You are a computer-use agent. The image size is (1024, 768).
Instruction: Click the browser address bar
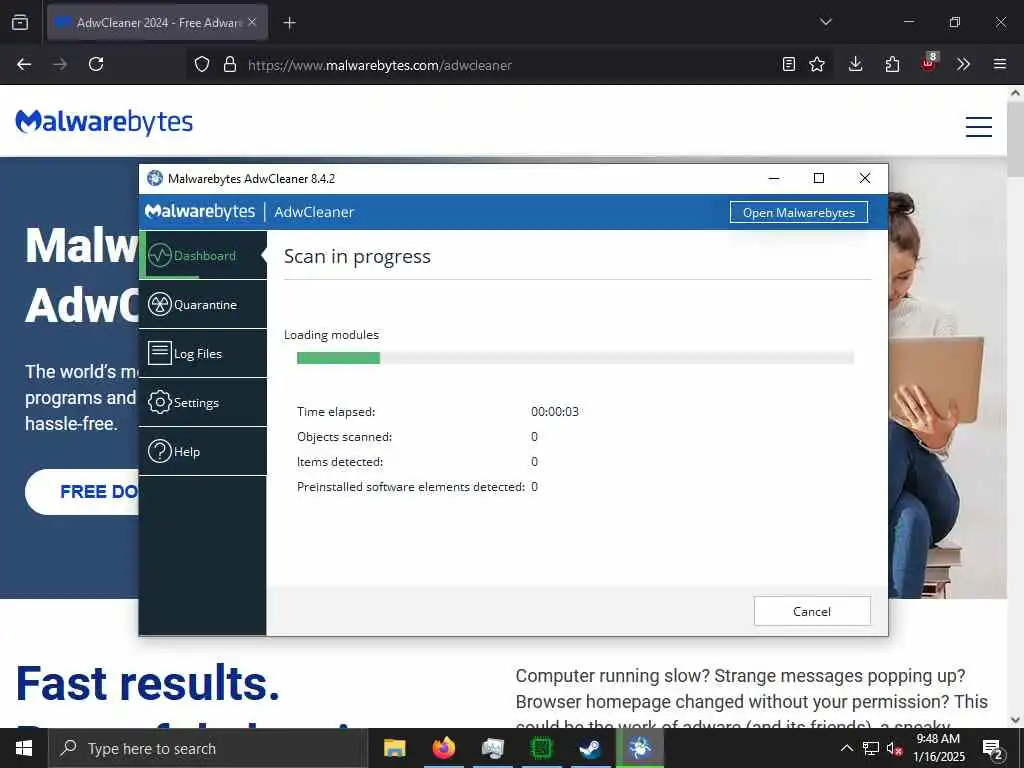[509, 65]
